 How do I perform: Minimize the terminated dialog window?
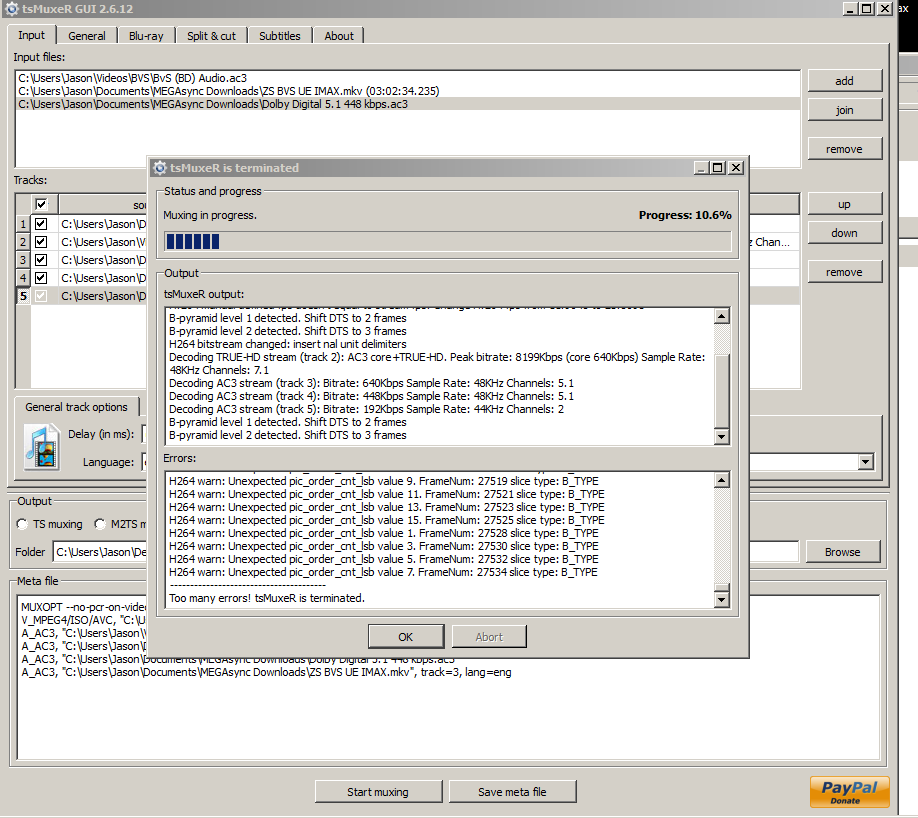701,168
